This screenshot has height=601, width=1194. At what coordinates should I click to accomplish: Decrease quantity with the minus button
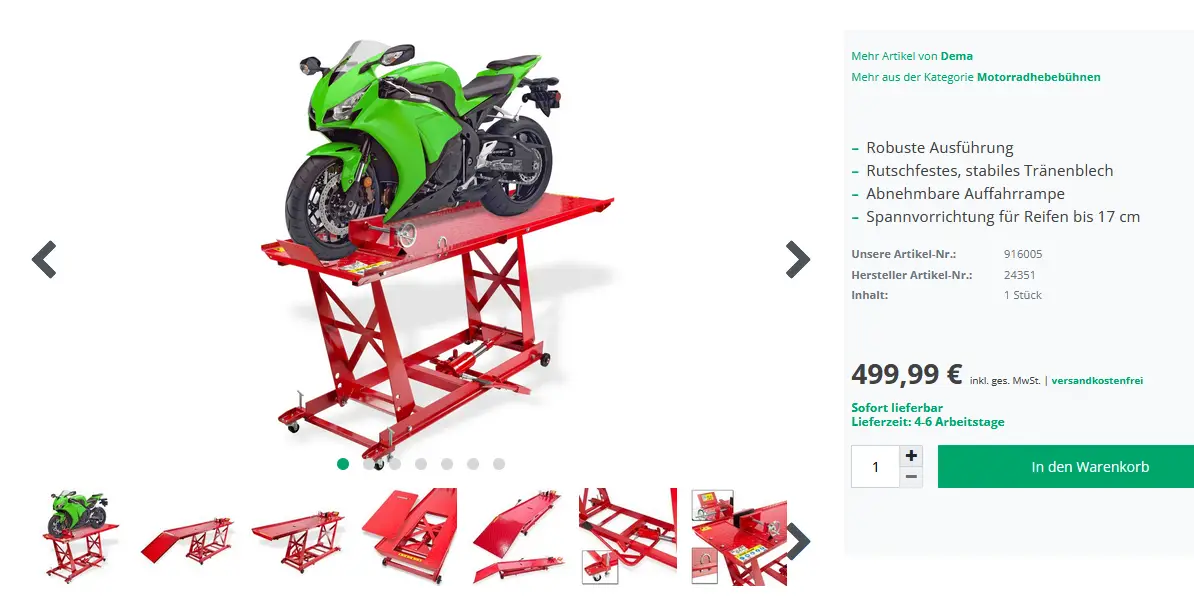click(x=911, y=478)
